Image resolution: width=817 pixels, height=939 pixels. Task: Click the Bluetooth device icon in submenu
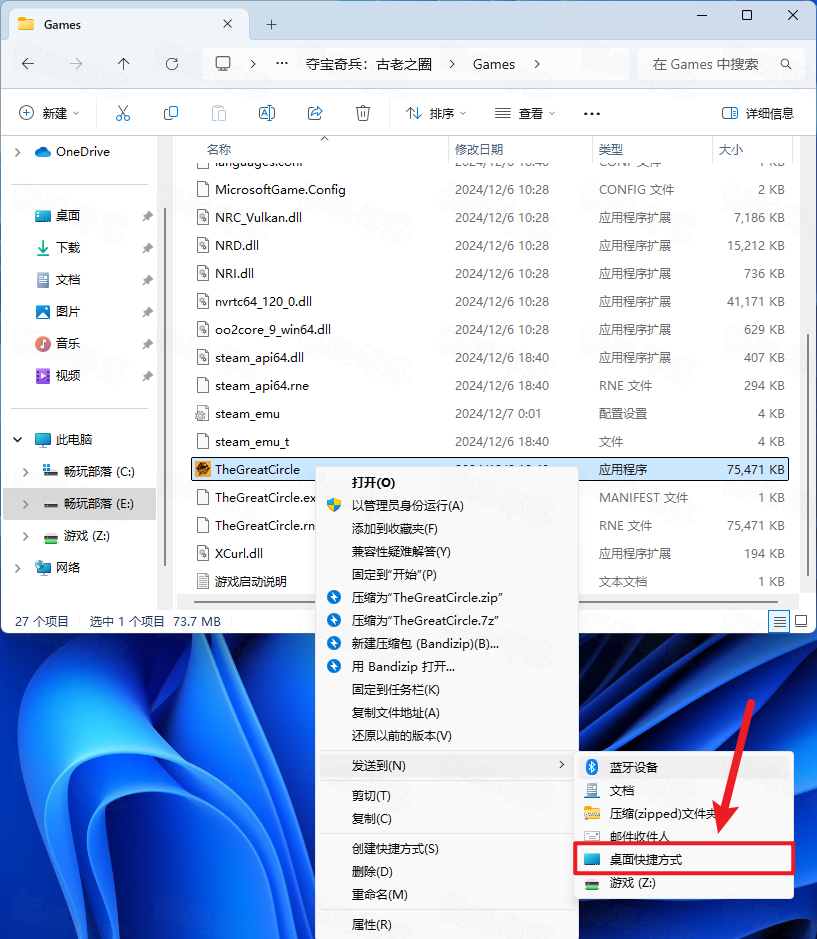point(592,767)
